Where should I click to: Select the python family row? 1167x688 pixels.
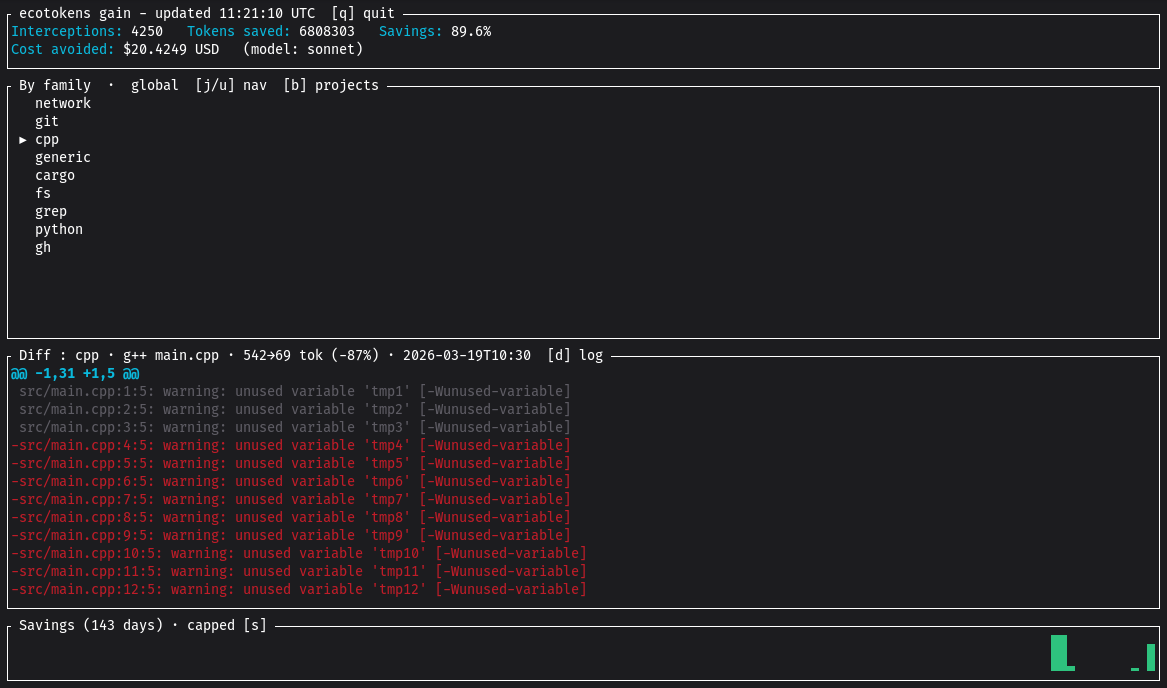[59, 229]
